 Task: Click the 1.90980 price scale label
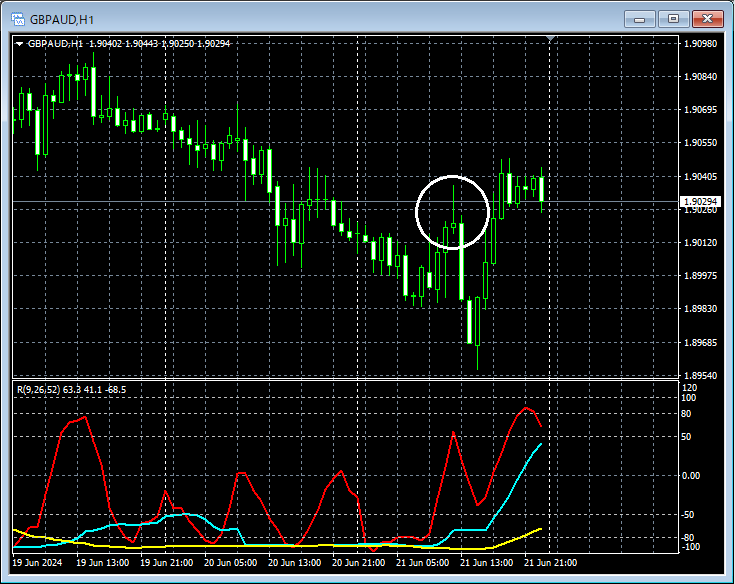pyautogui.click(x=700, y=44)
